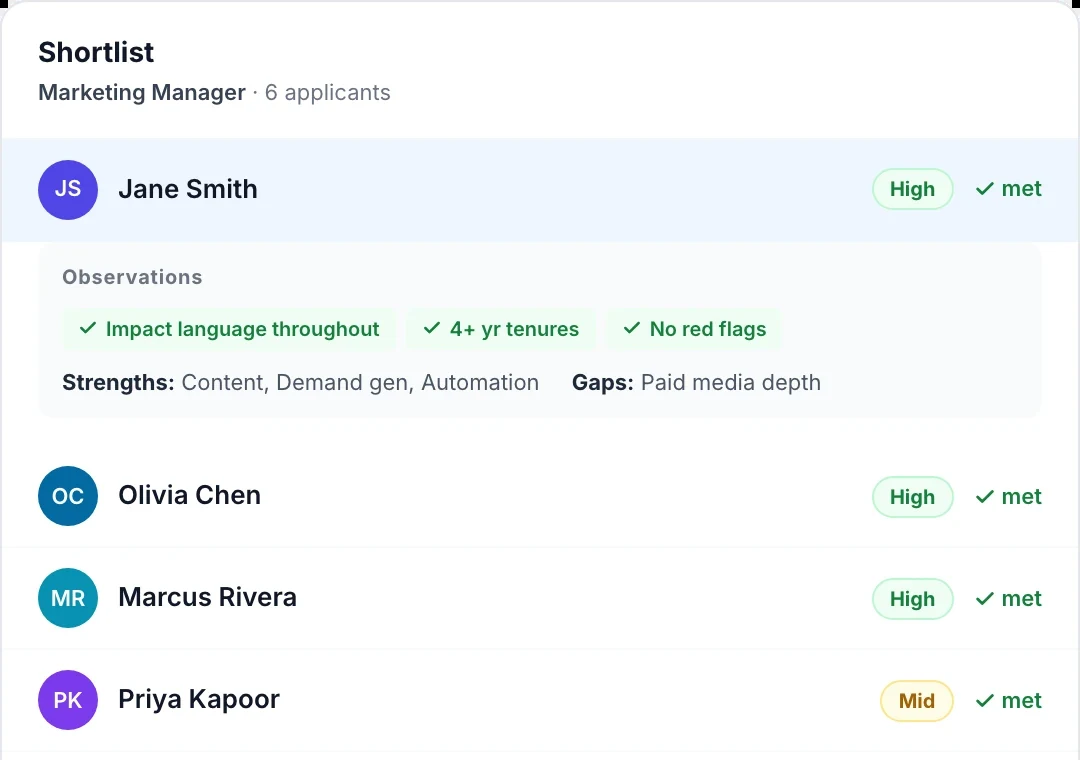The image size is (1080, 760).
Task: Expand the Priya Kapoor applicant row
Action: [540, 700]
